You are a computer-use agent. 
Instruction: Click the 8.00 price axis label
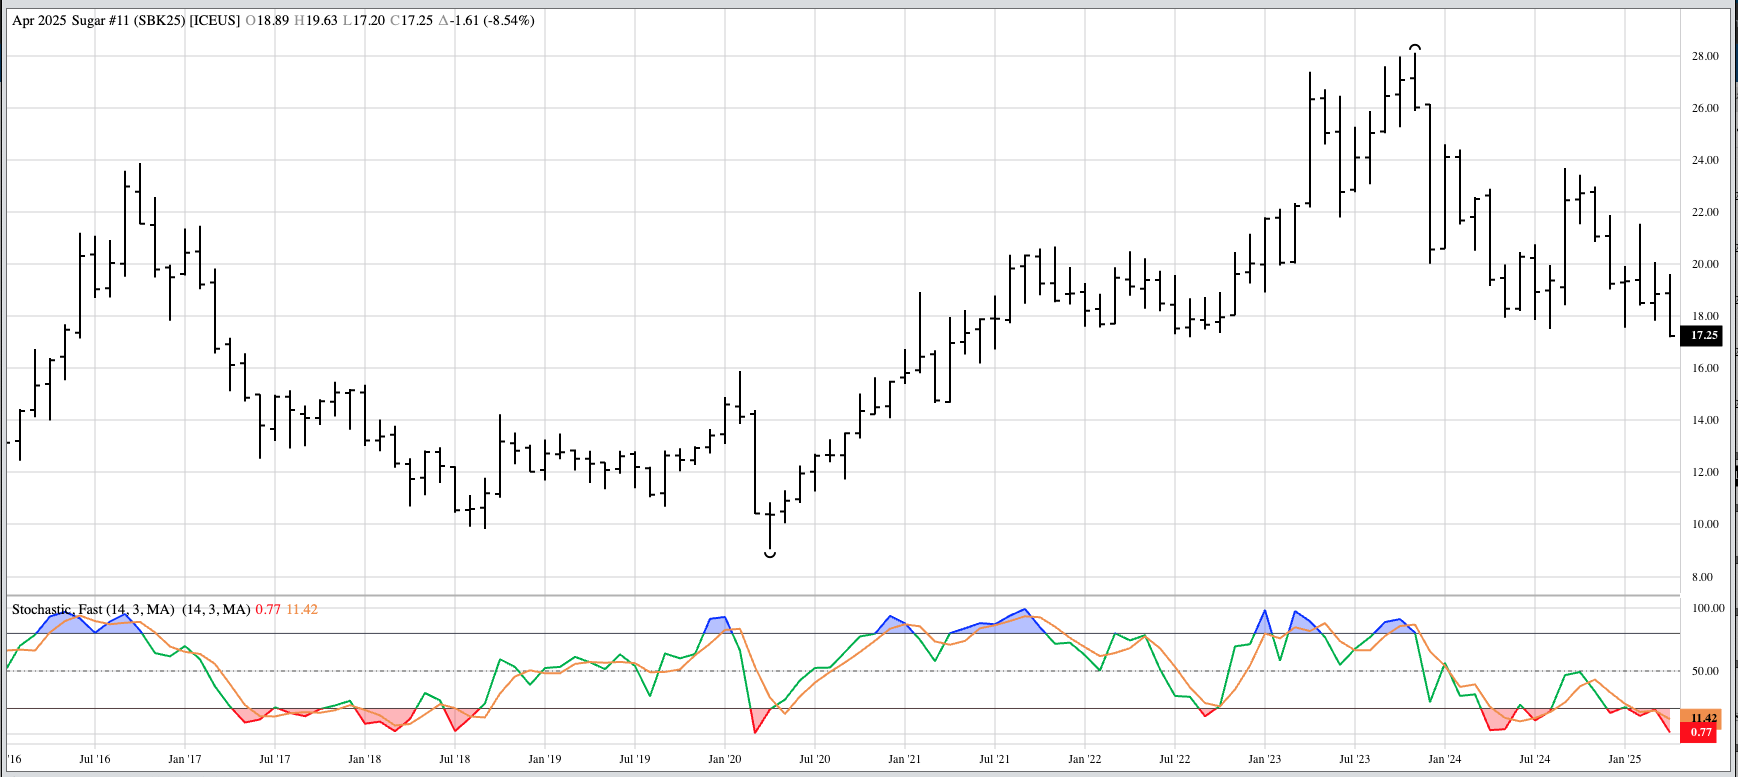1701,577
